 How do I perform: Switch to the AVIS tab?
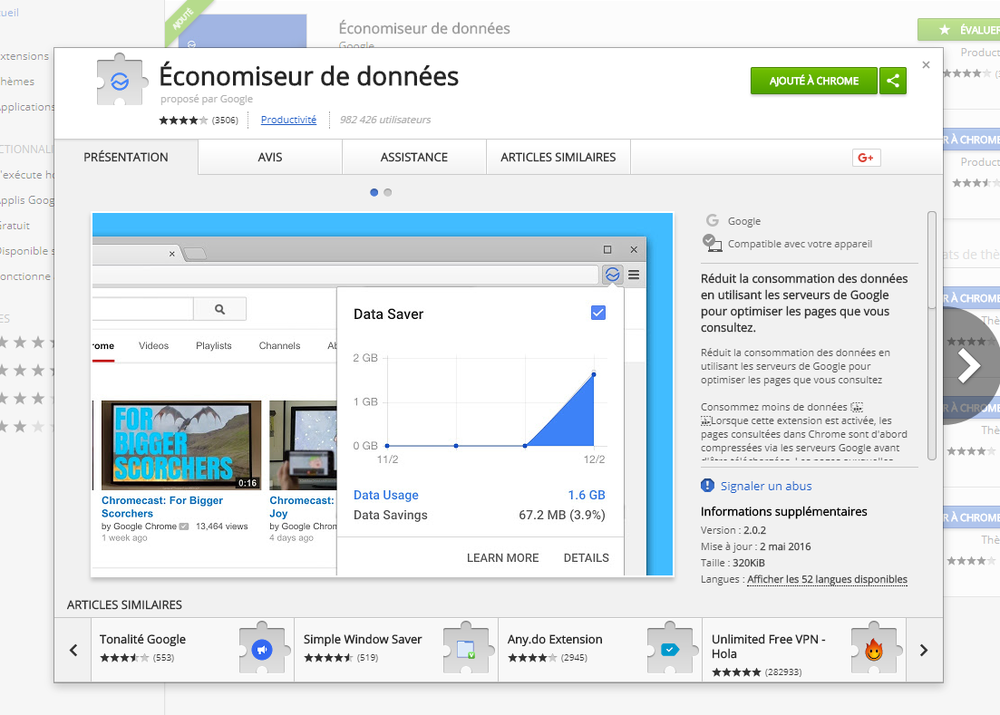[x=269, y=157]
